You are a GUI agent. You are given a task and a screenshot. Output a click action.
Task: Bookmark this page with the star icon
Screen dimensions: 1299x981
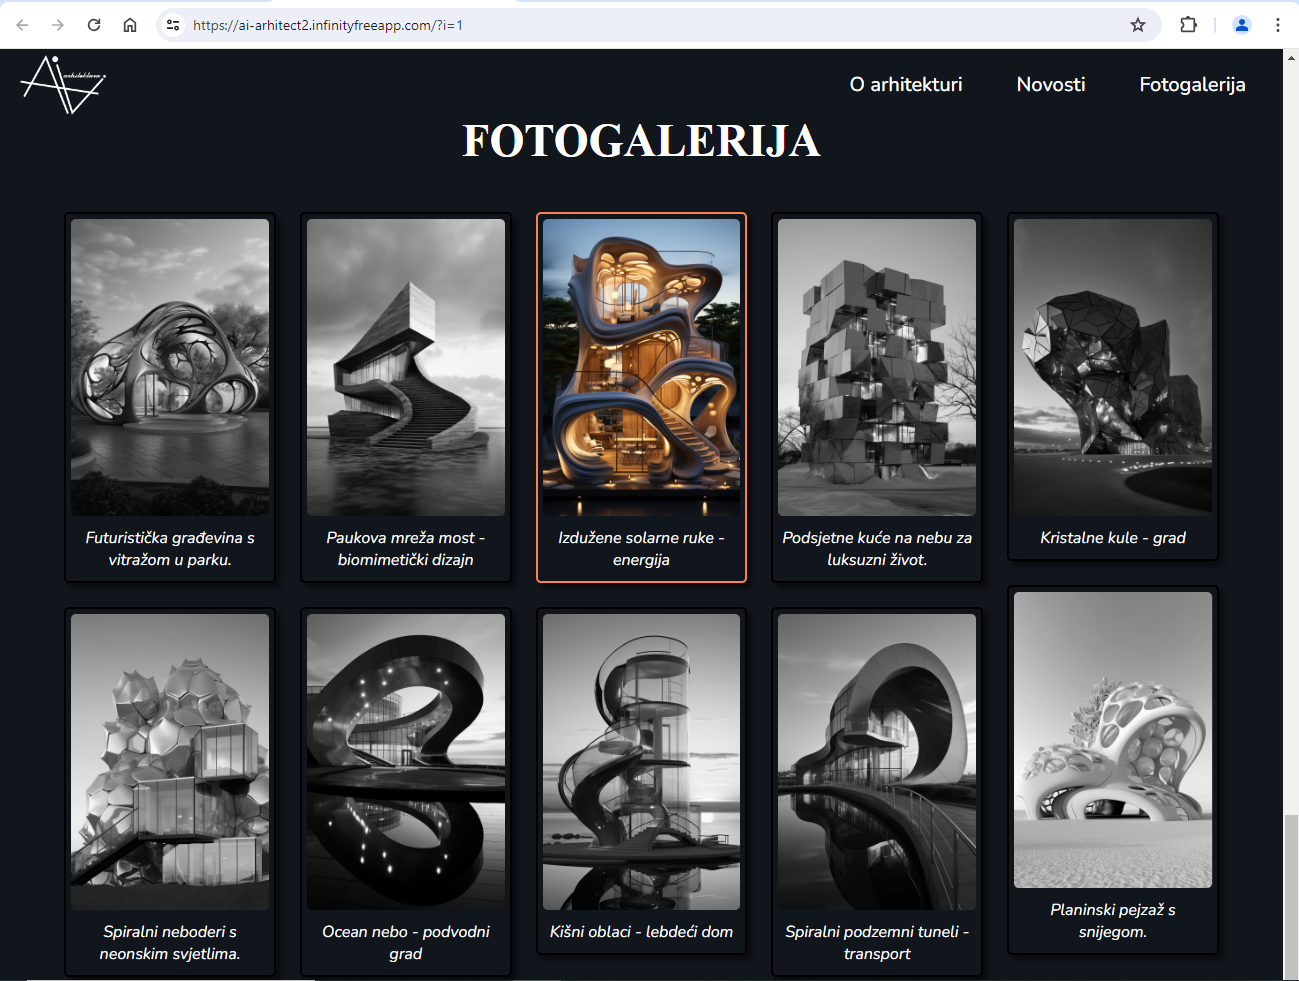pyautogui.click(x=1137, y=25)
